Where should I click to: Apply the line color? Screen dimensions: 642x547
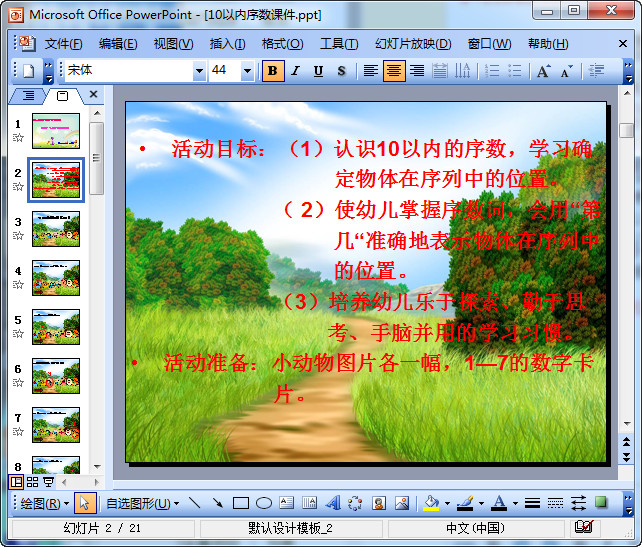pyautogui.click(x=465, y=503)
